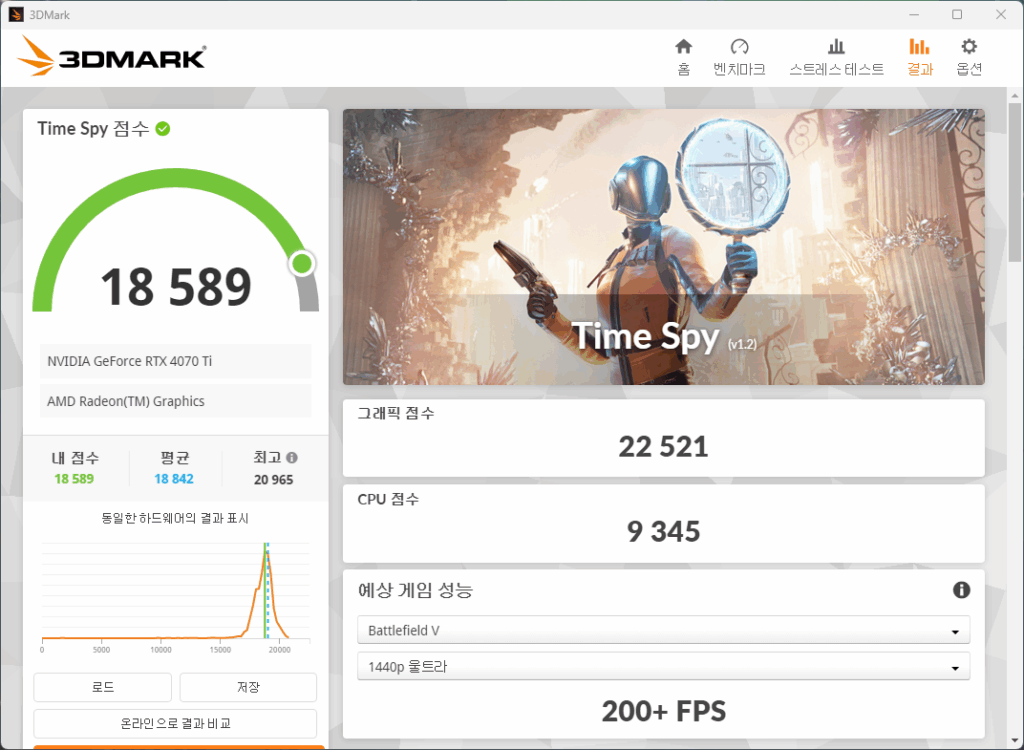Open the Battlefield V game dropdown
1024x750 pixels.
point(663,630)
